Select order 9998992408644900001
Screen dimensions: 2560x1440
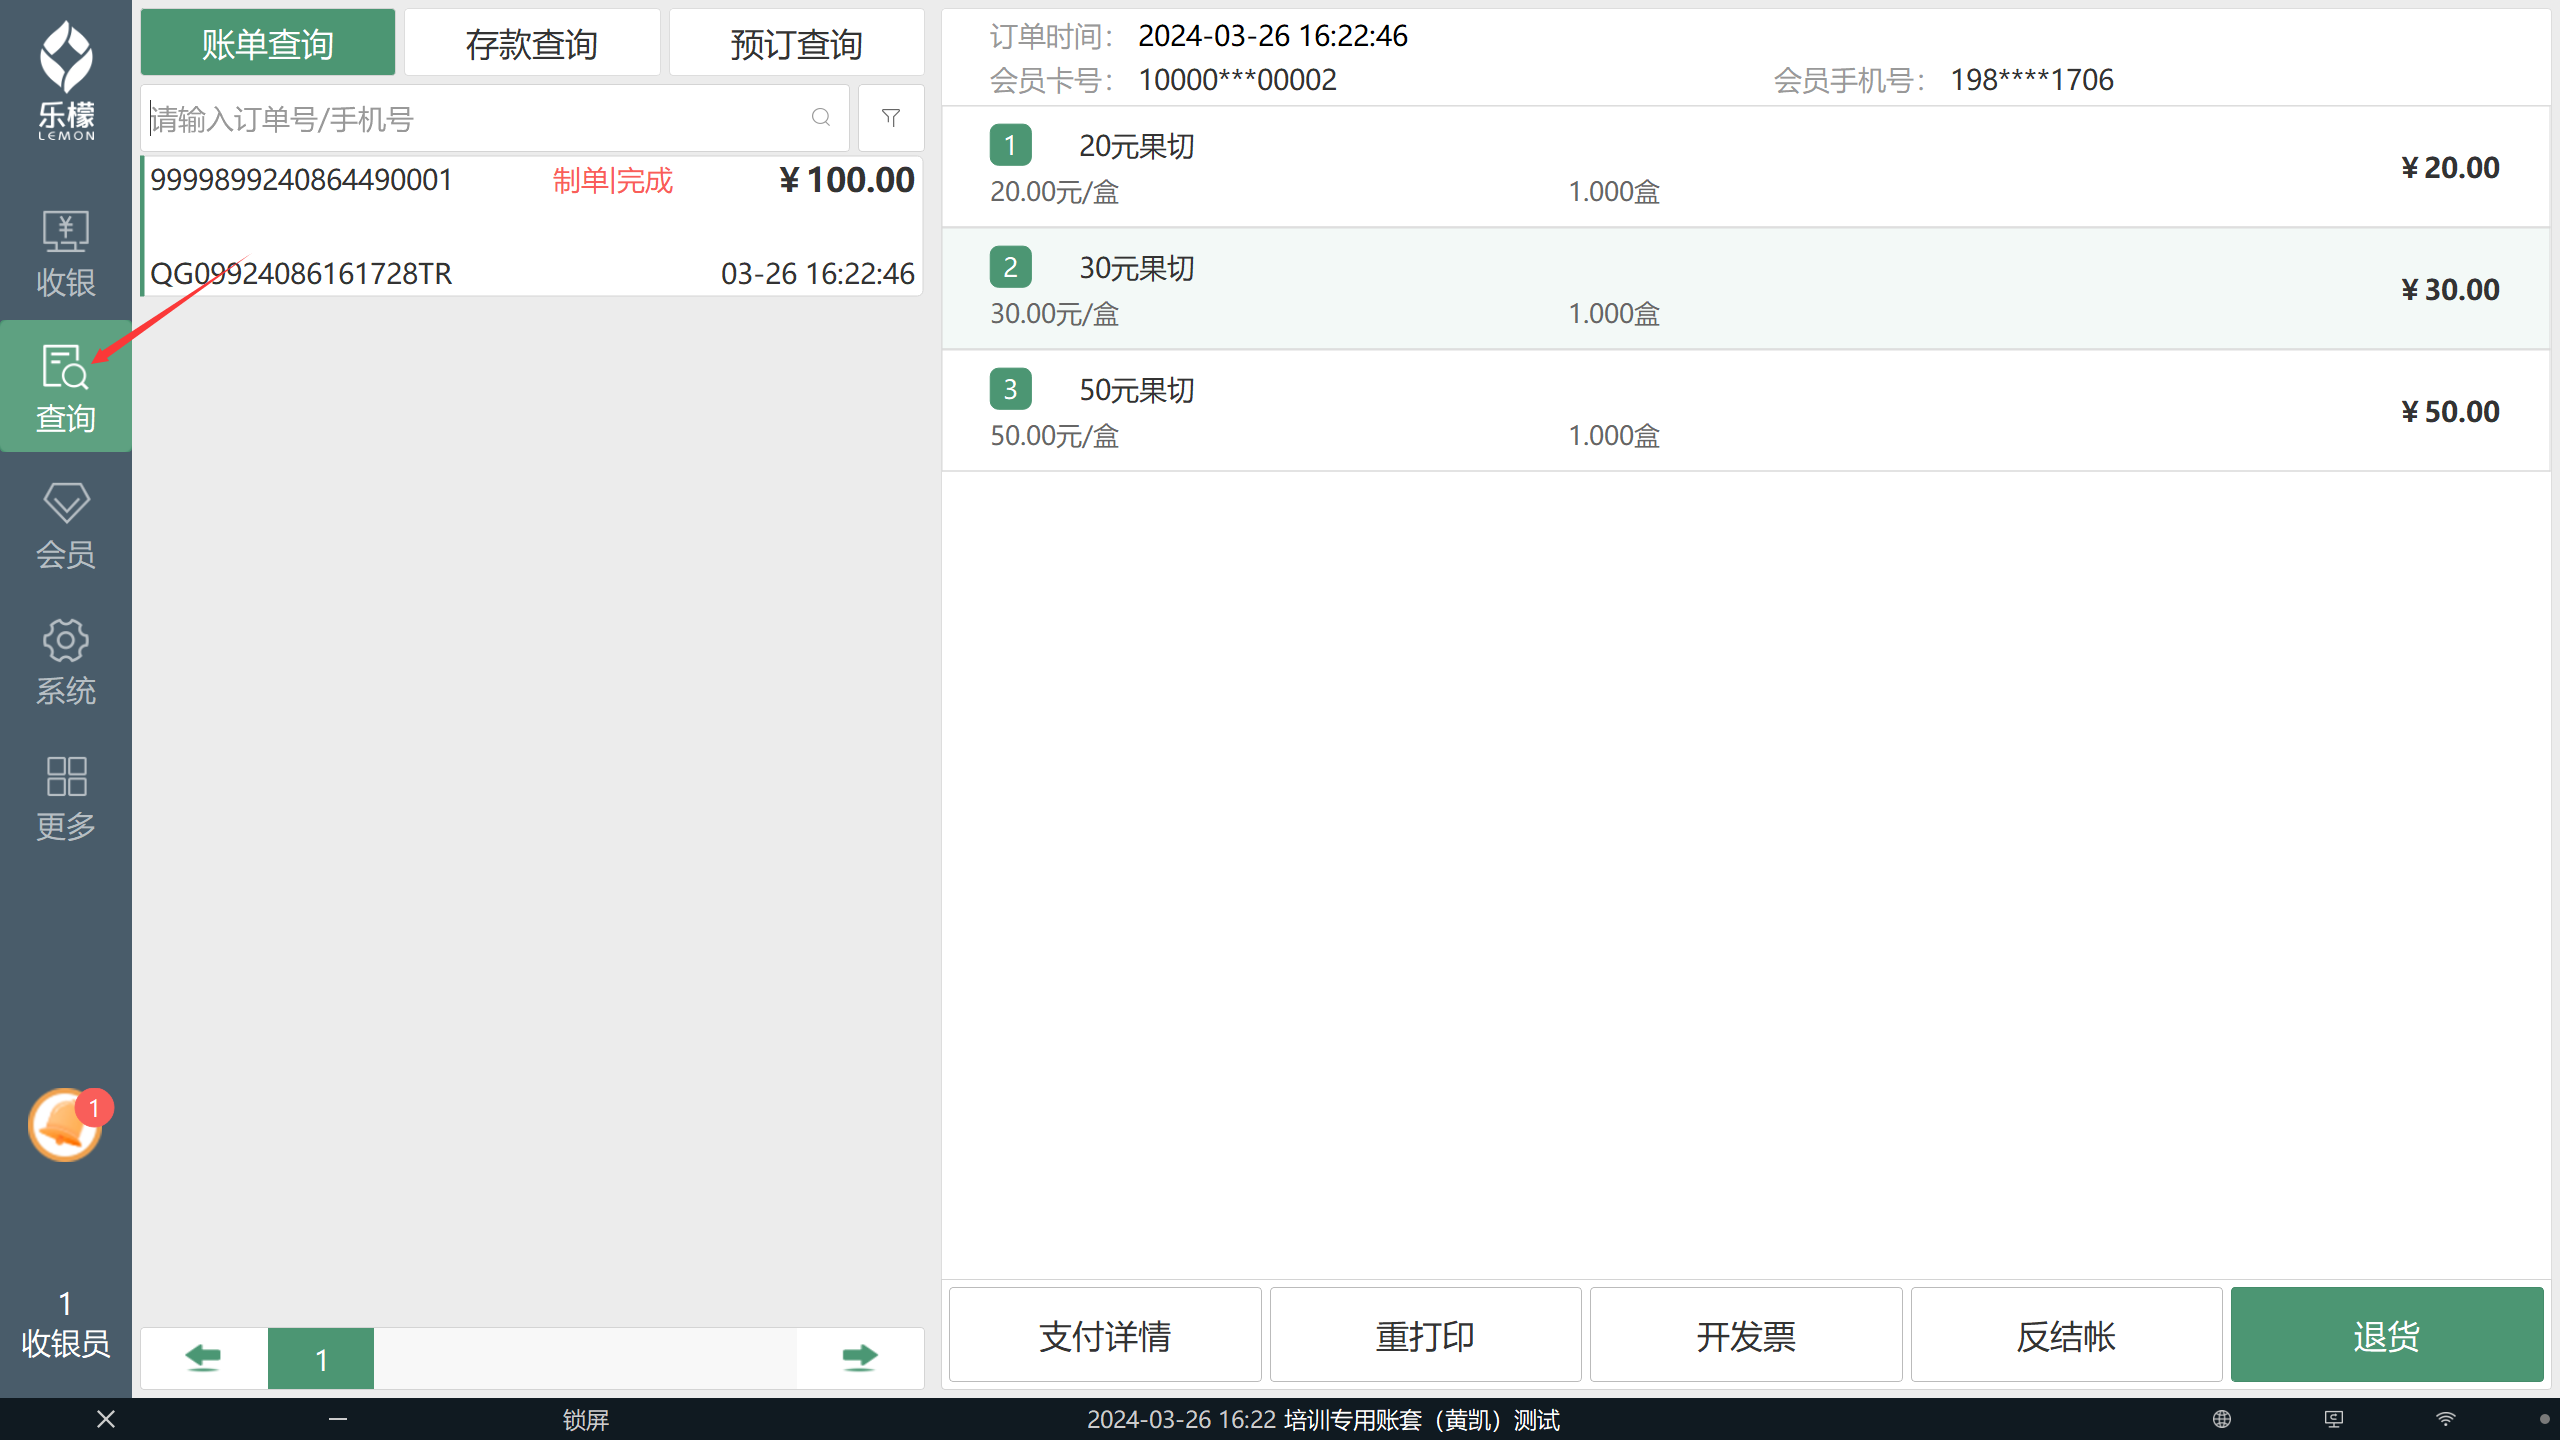[x=301, y=180]
